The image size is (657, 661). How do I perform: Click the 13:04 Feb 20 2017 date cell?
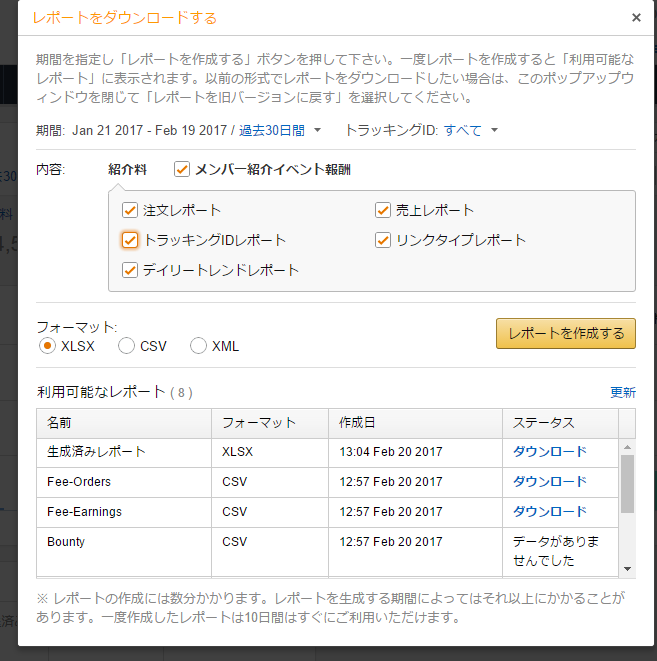[415, 452]
